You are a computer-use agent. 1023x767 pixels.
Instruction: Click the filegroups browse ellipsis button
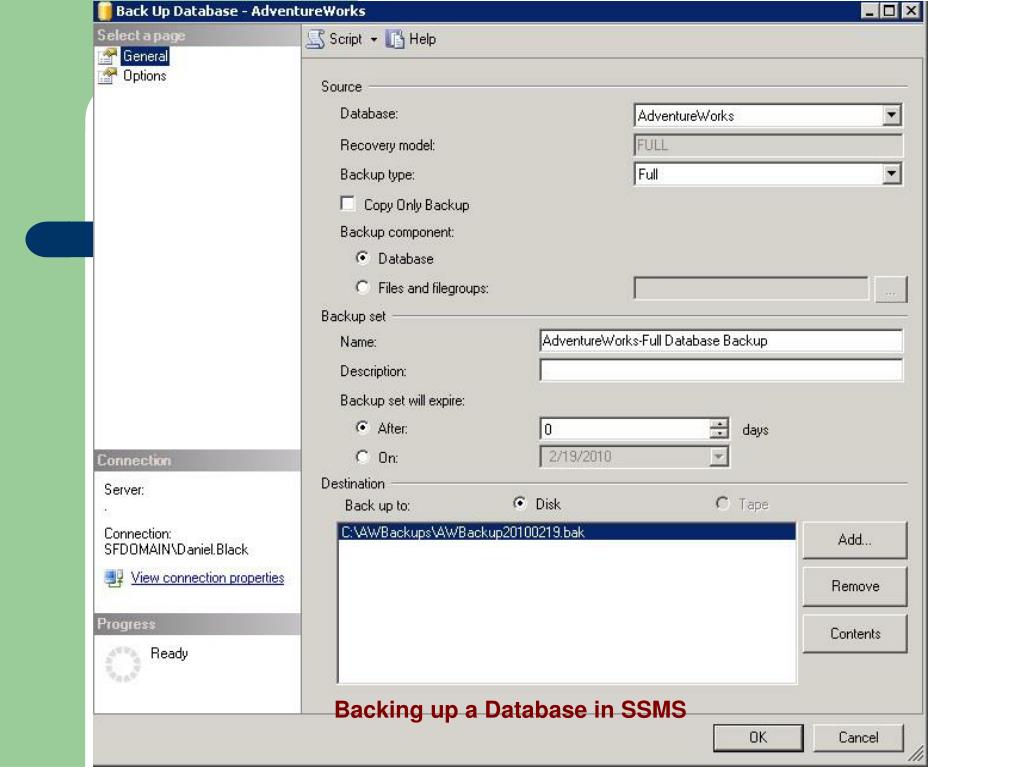click(x=891, y=289)
